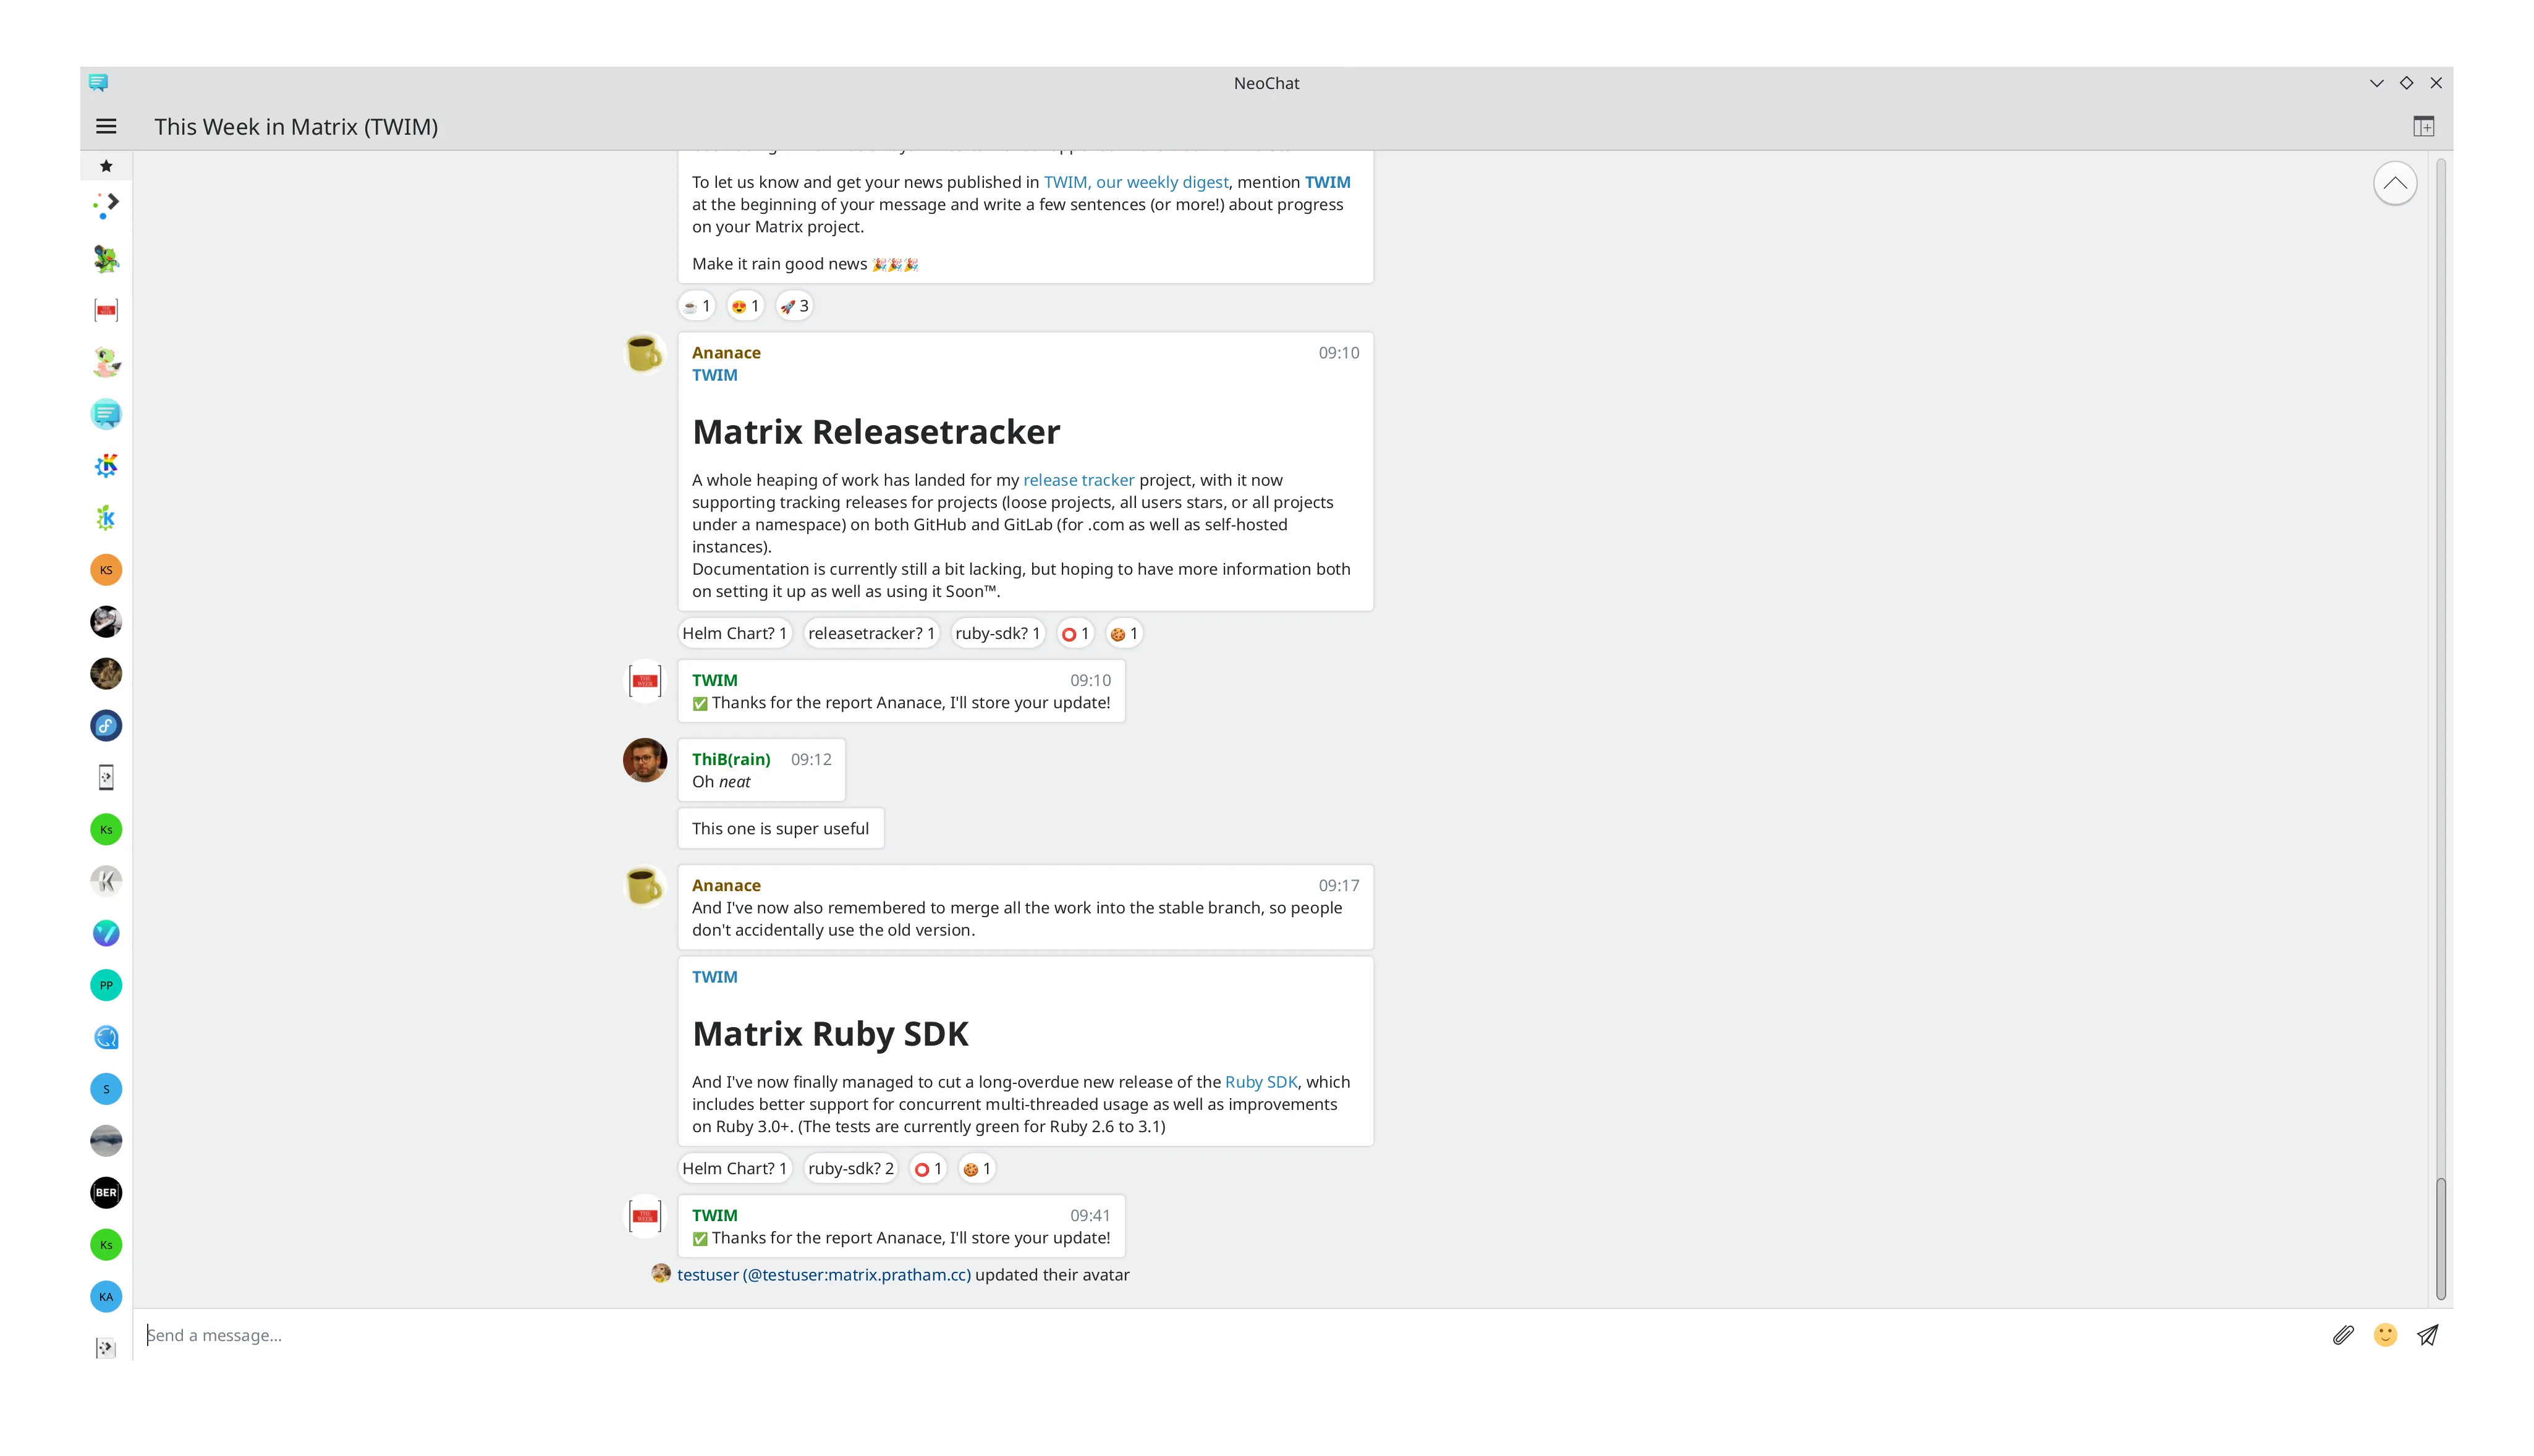Open the room with pink Katie dragon avatar
The image size is (2534, 1456).
(106, 362)
